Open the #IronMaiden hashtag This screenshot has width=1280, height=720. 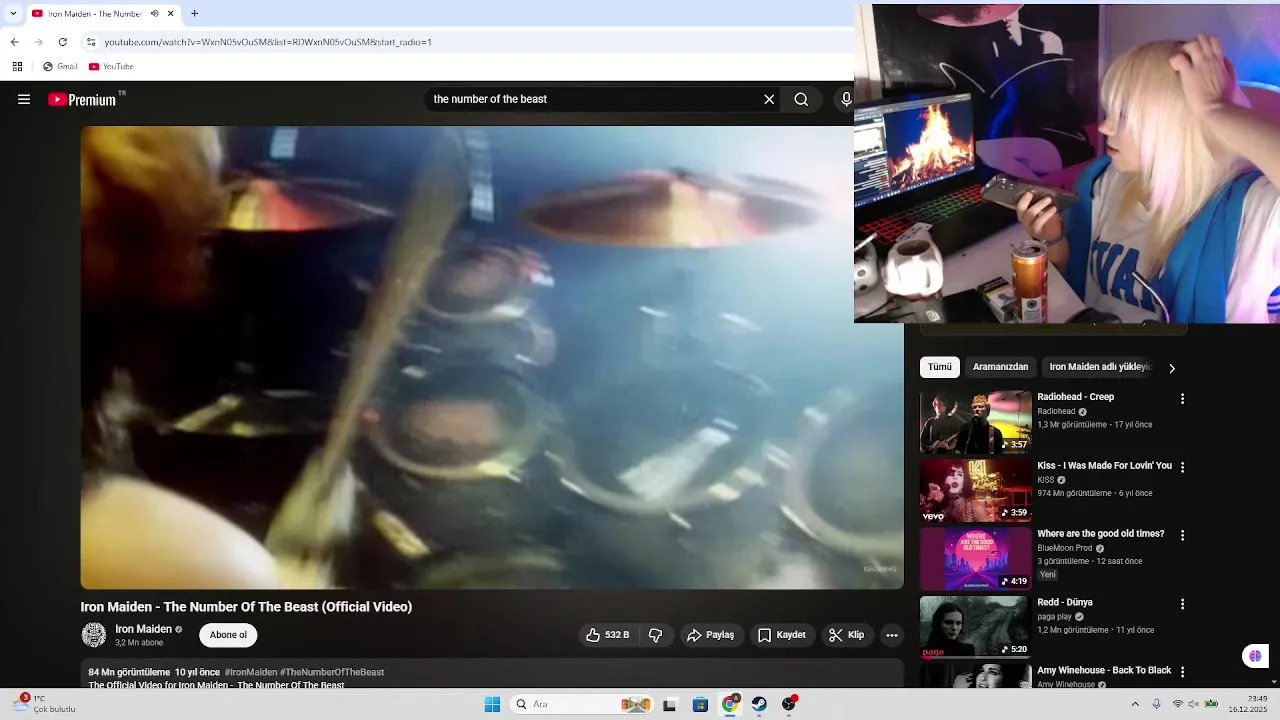[251, 672]
